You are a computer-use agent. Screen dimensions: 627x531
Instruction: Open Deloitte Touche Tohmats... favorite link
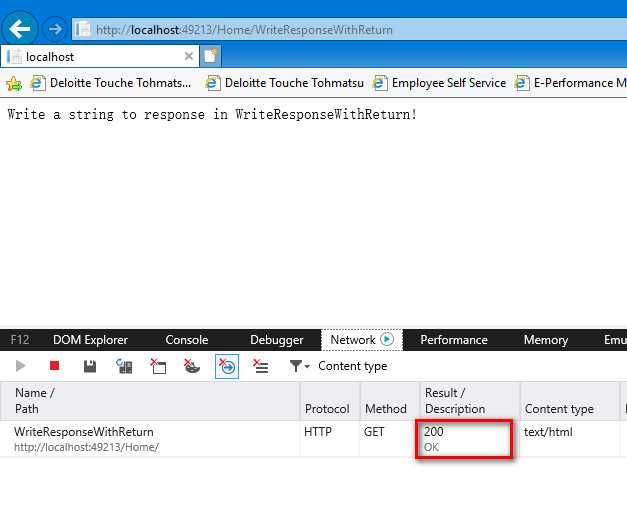pyautogui.click(x=111, y=83)
